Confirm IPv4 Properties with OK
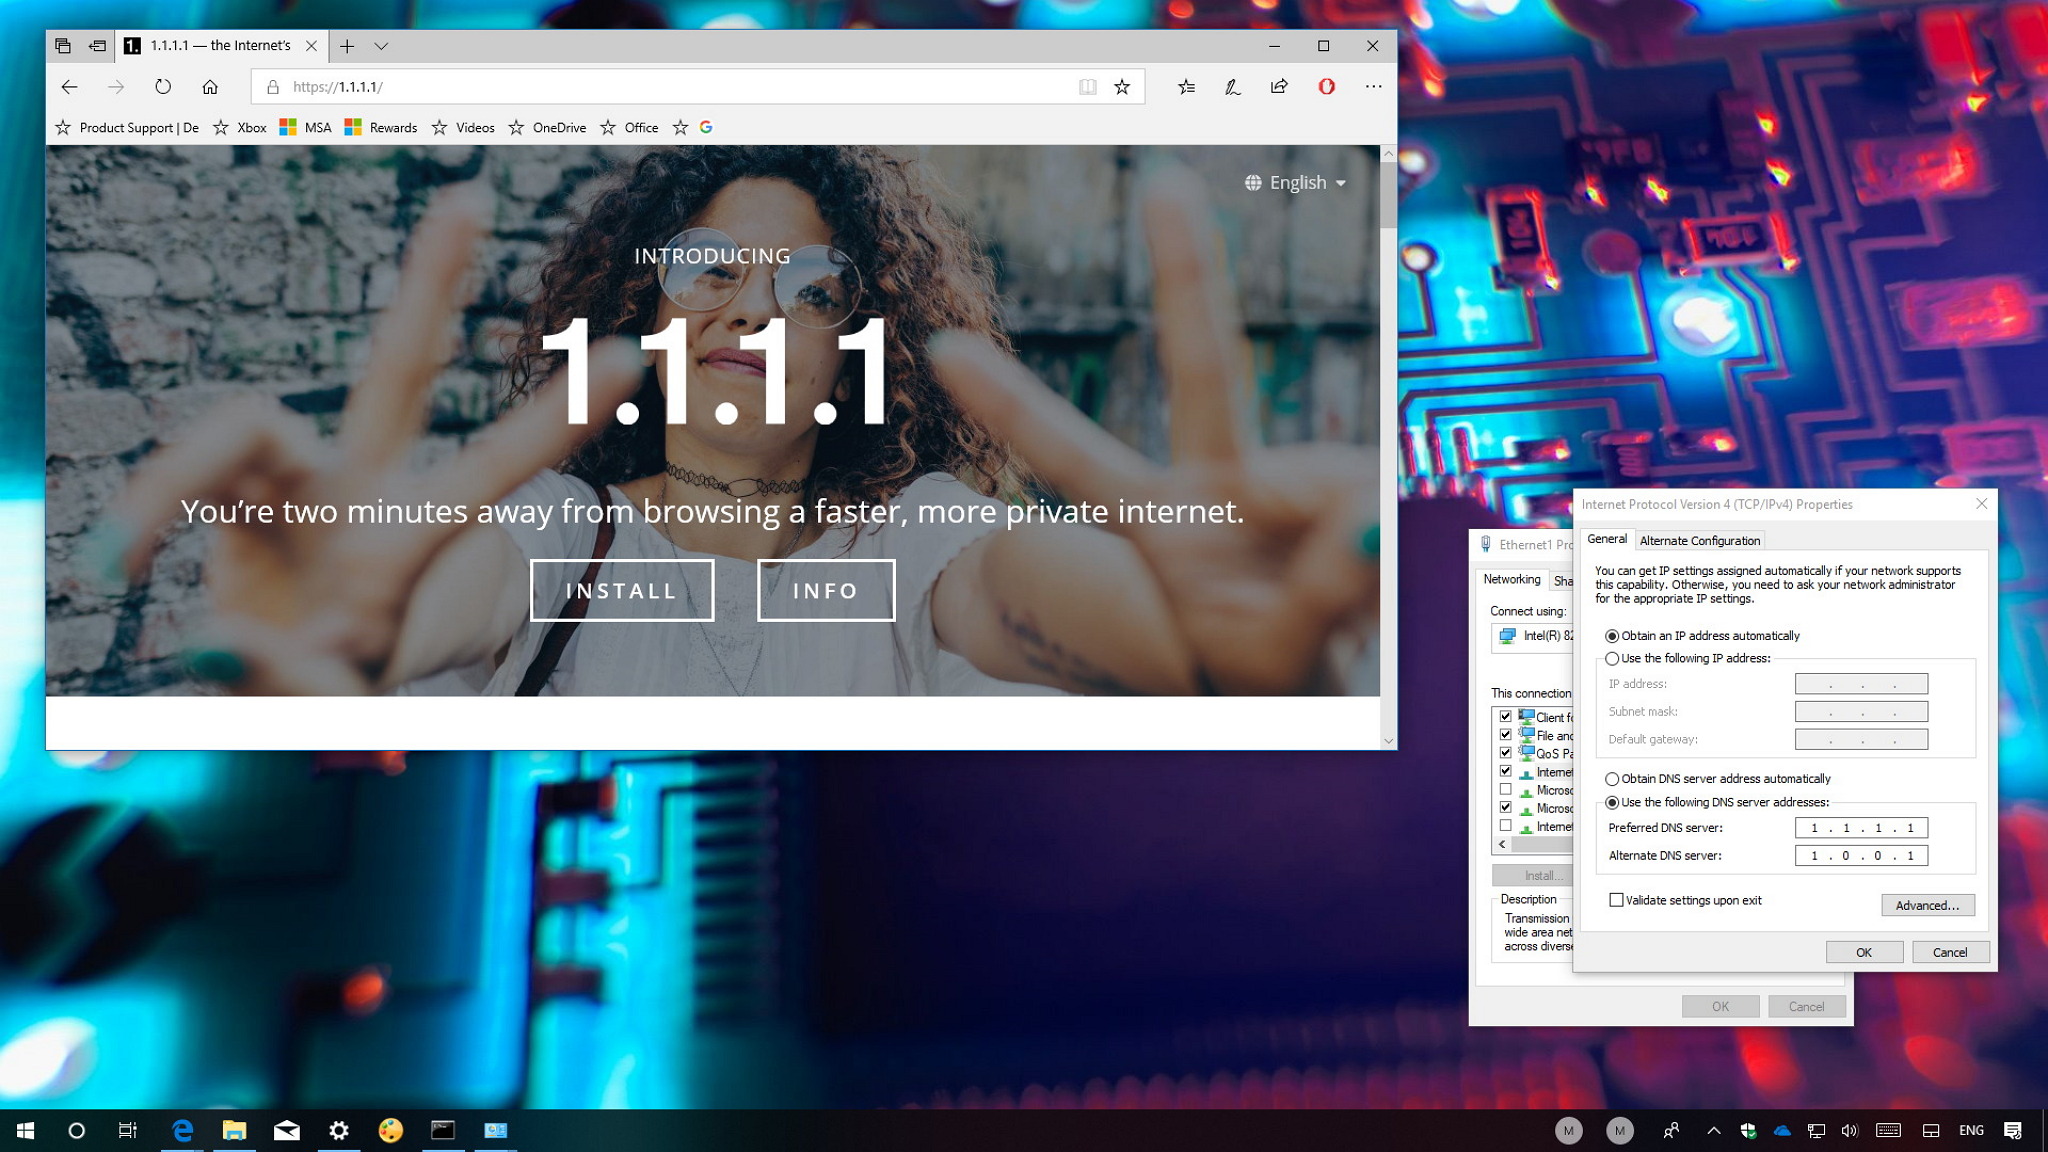The width and height of the screenshot is (2048, 1152). pyautogui.click(x=1864, y=953)
